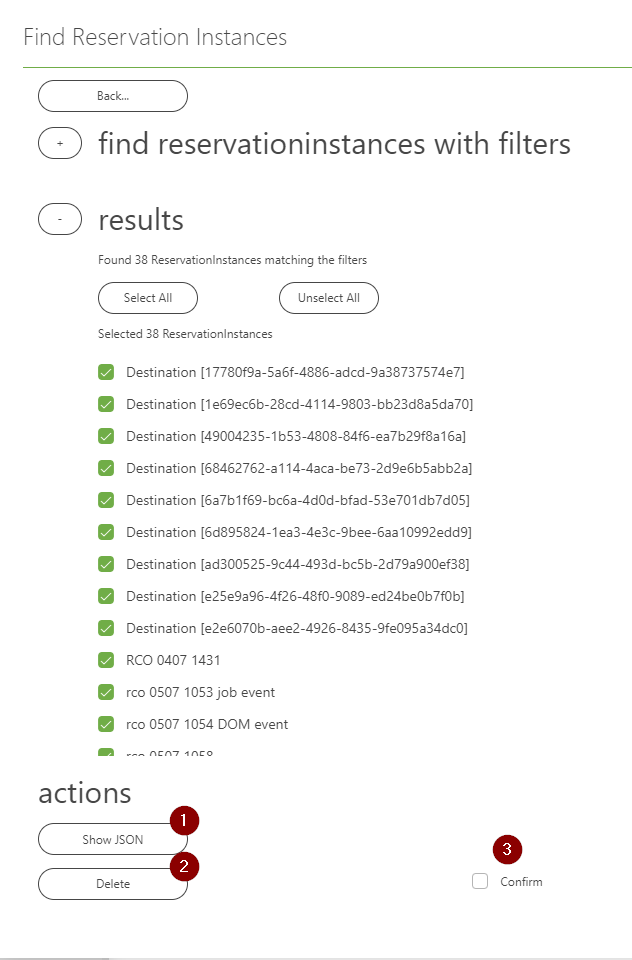Uncheck Destination 6d895824-1ea3-4e3c checkbox

[106, 532]
